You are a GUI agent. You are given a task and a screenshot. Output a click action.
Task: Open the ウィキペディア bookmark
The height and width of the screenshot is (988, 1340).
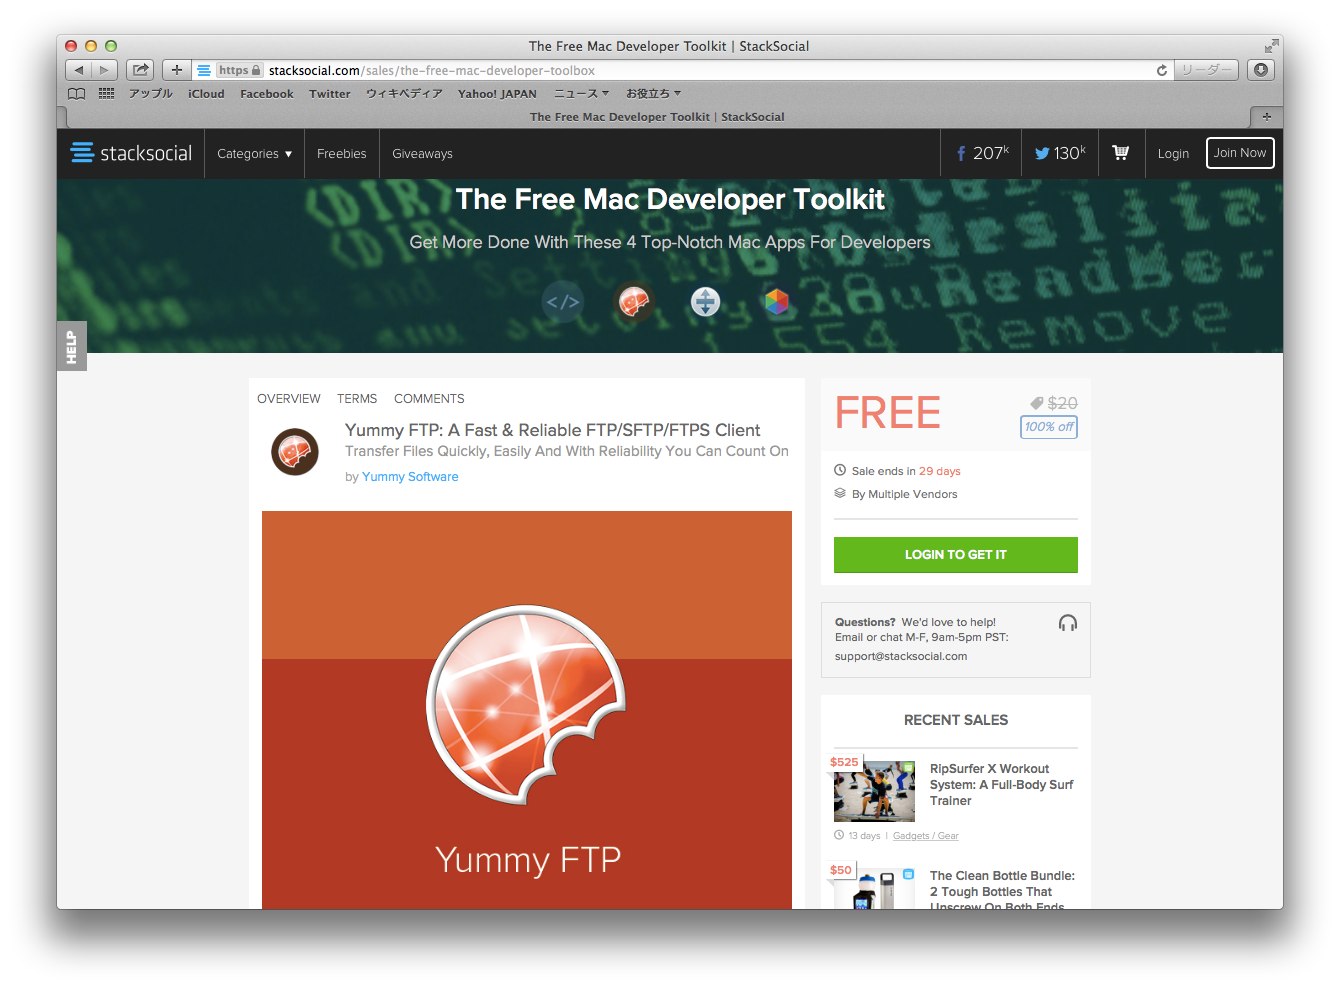[404, 94]
